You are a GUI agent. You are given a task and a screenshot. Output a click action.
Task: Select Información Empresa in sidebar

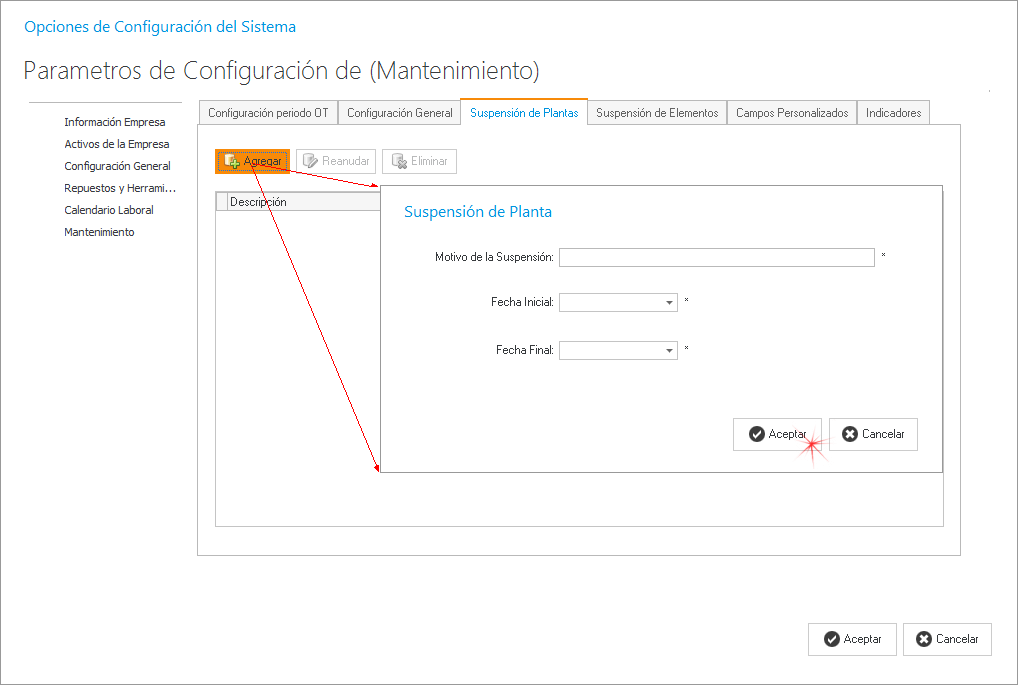115,122
